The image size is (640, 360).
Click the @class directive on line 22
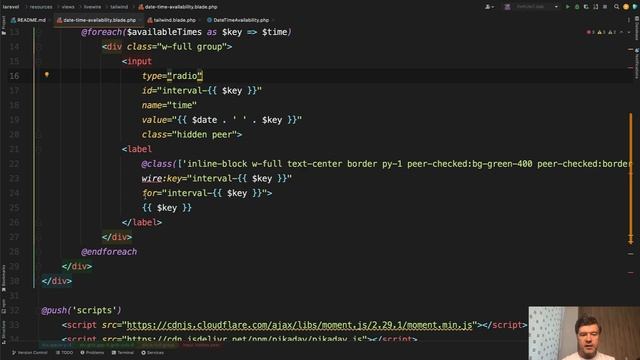click(x=157, y=164)
